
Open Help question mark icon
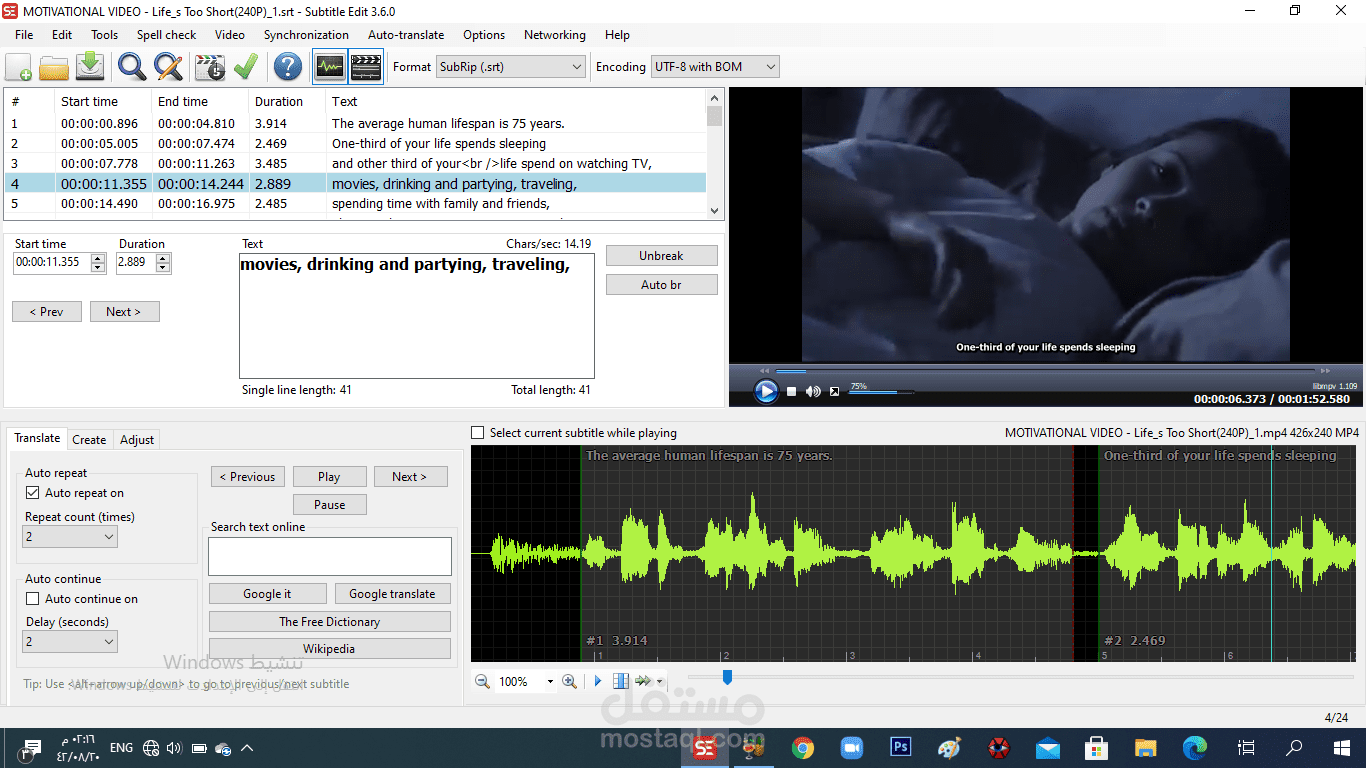288,67
